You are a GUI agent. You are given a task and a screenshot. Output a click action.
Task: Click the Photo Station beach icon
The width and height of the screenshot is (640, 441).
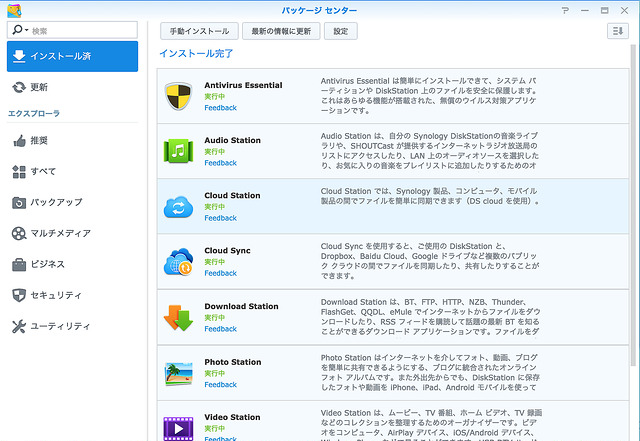178,374
